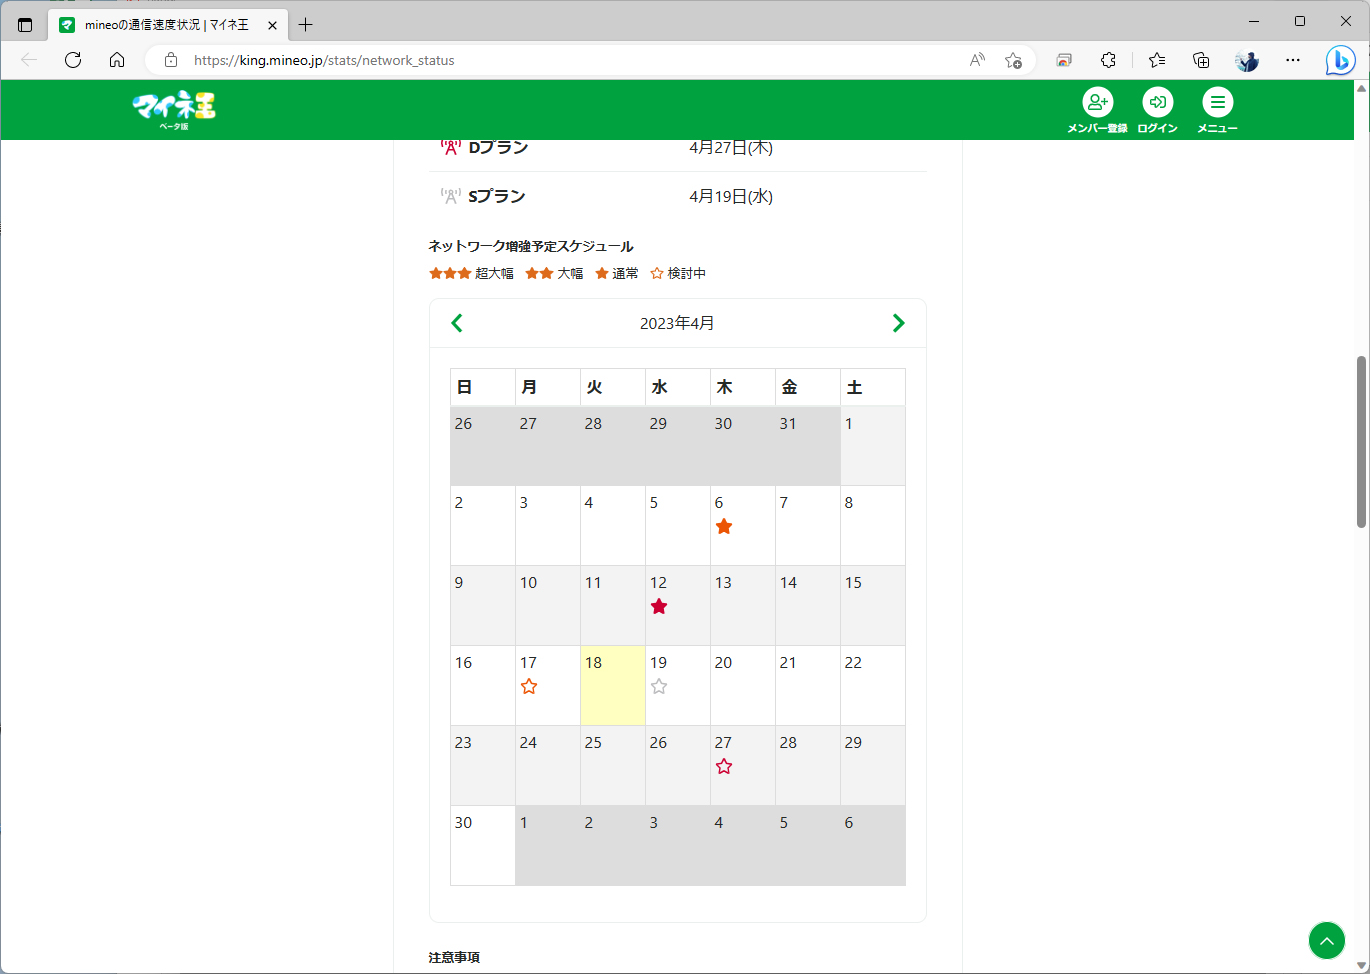1370x974 pixels.
Task: Click the Sプラン antenna icon
Action: pos(451,196)
